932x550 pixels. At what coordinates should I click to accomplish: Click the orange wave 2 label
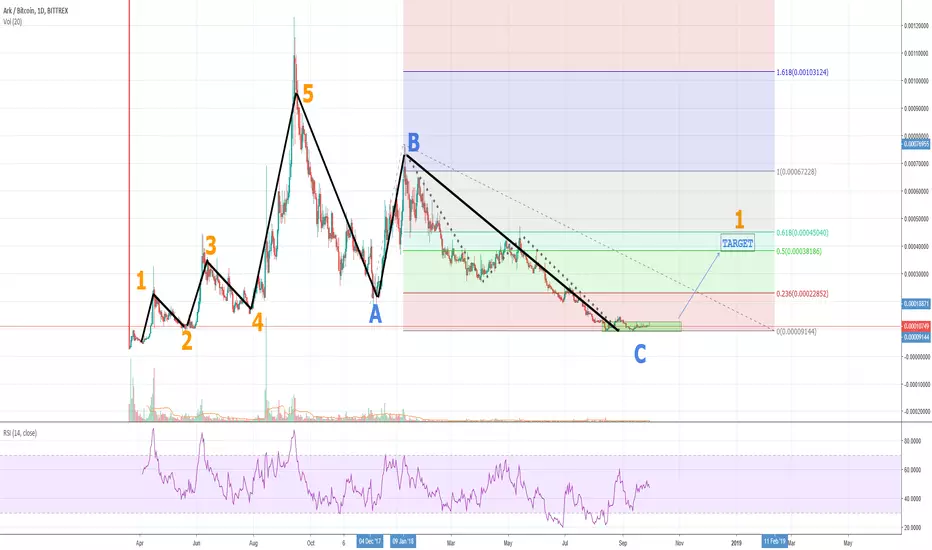(187, 341)
